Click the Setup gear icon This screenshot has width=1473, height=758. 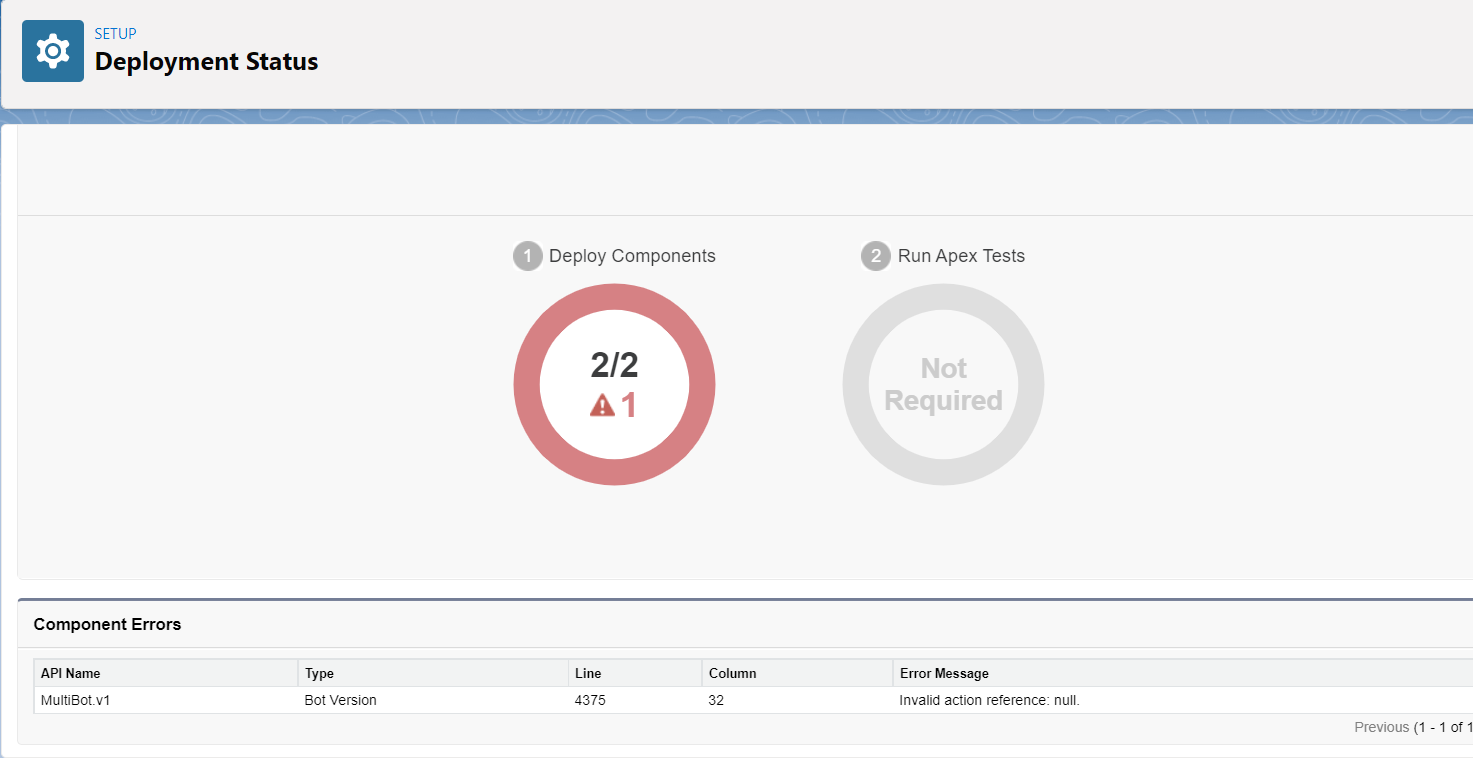coord(53,51)
